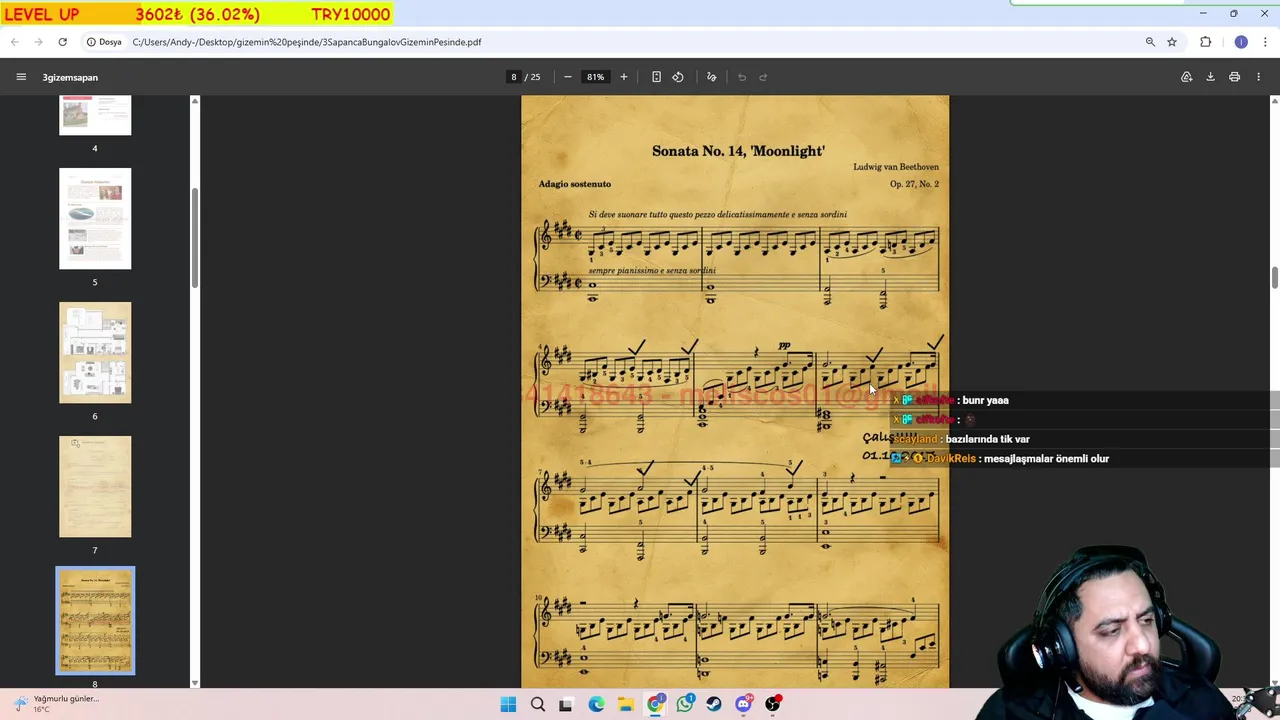
Task: Open the zoom magnifier in address bar
Action: (x=1150, y=42)
